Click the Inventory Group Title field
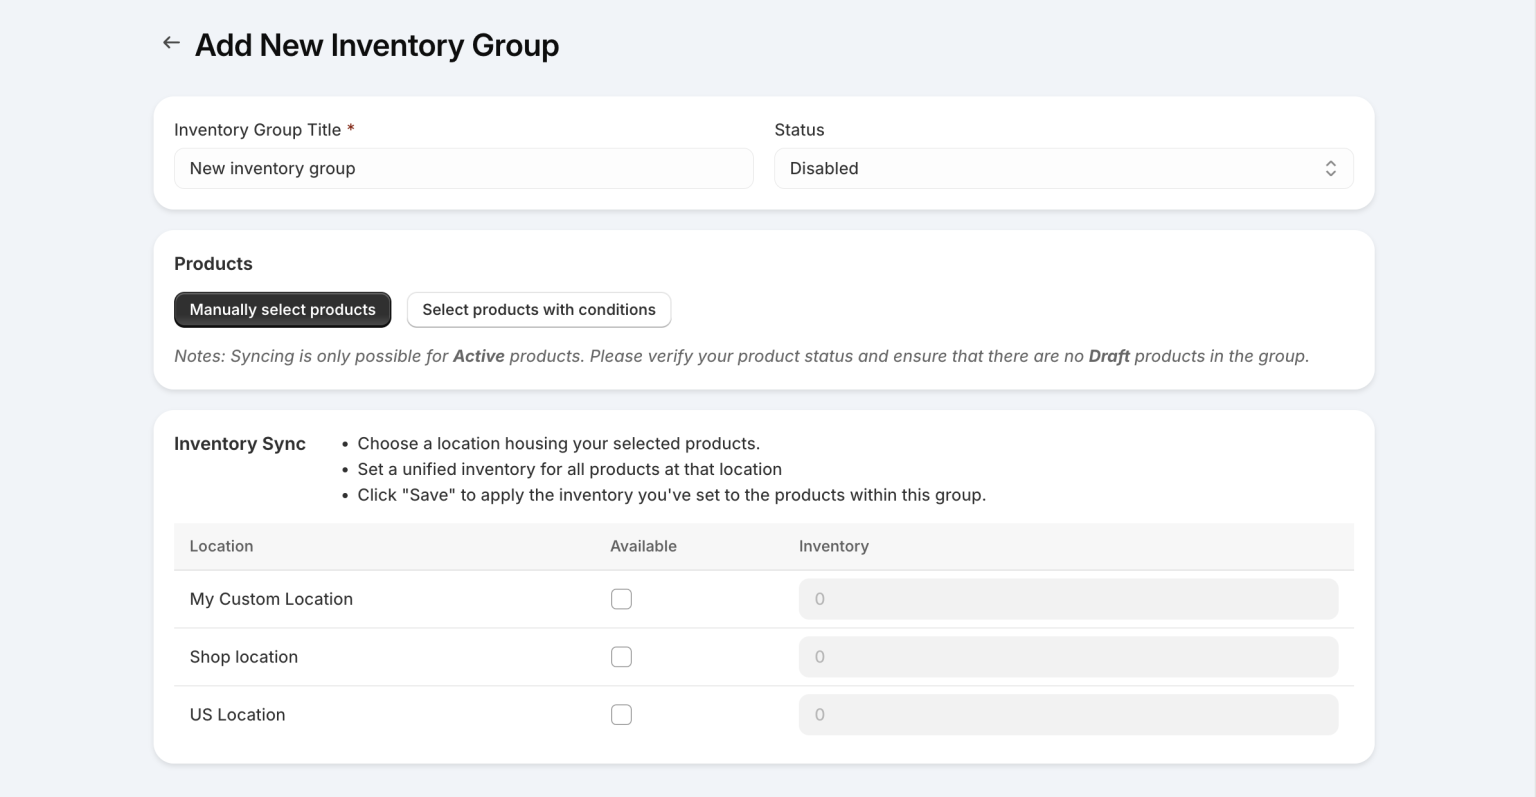Screen dimensions: 1536x797 click(463, 168)
